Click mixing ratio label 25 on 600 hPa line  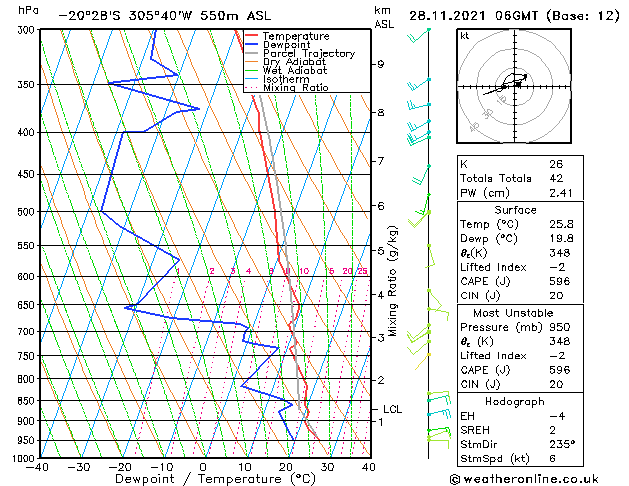pos(362,271)
